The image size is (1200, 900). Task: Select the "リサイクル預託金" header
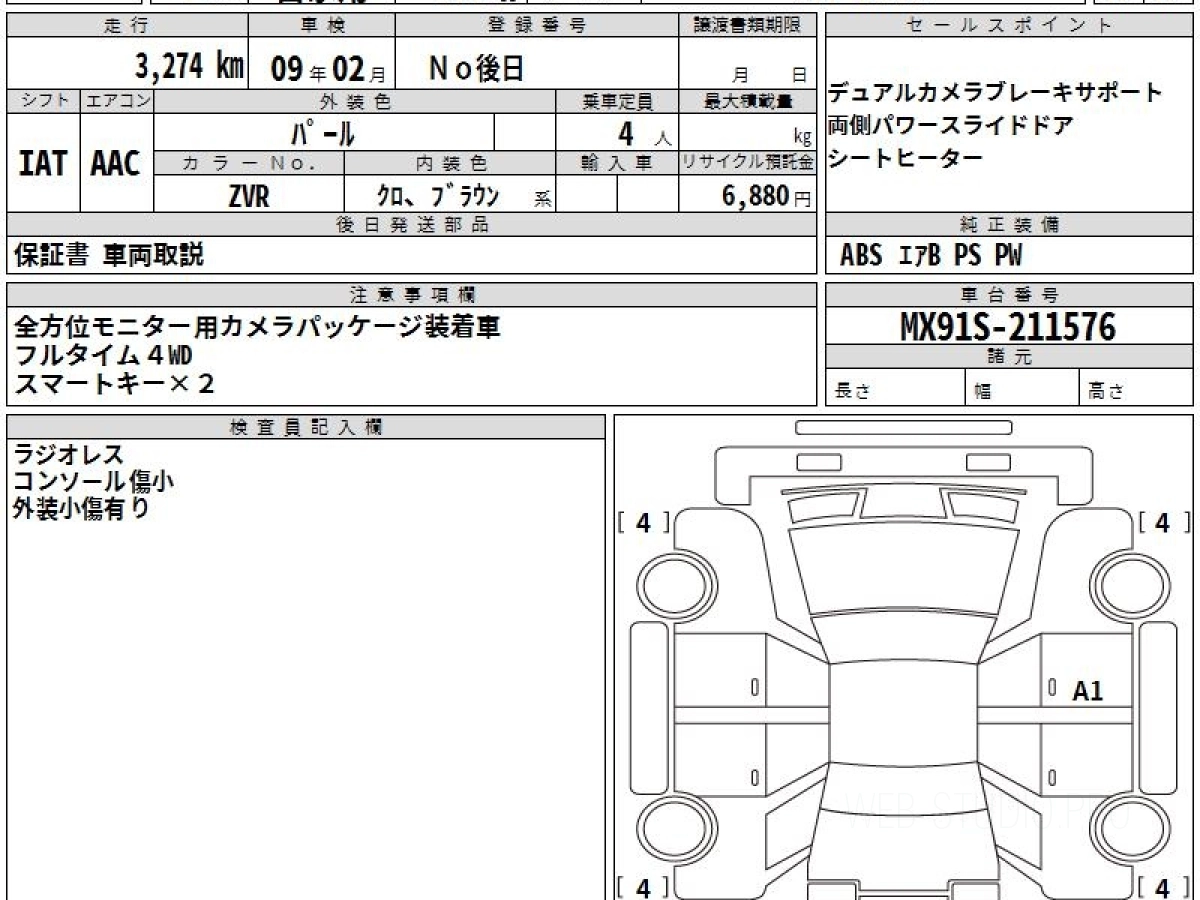click(747, 163)
